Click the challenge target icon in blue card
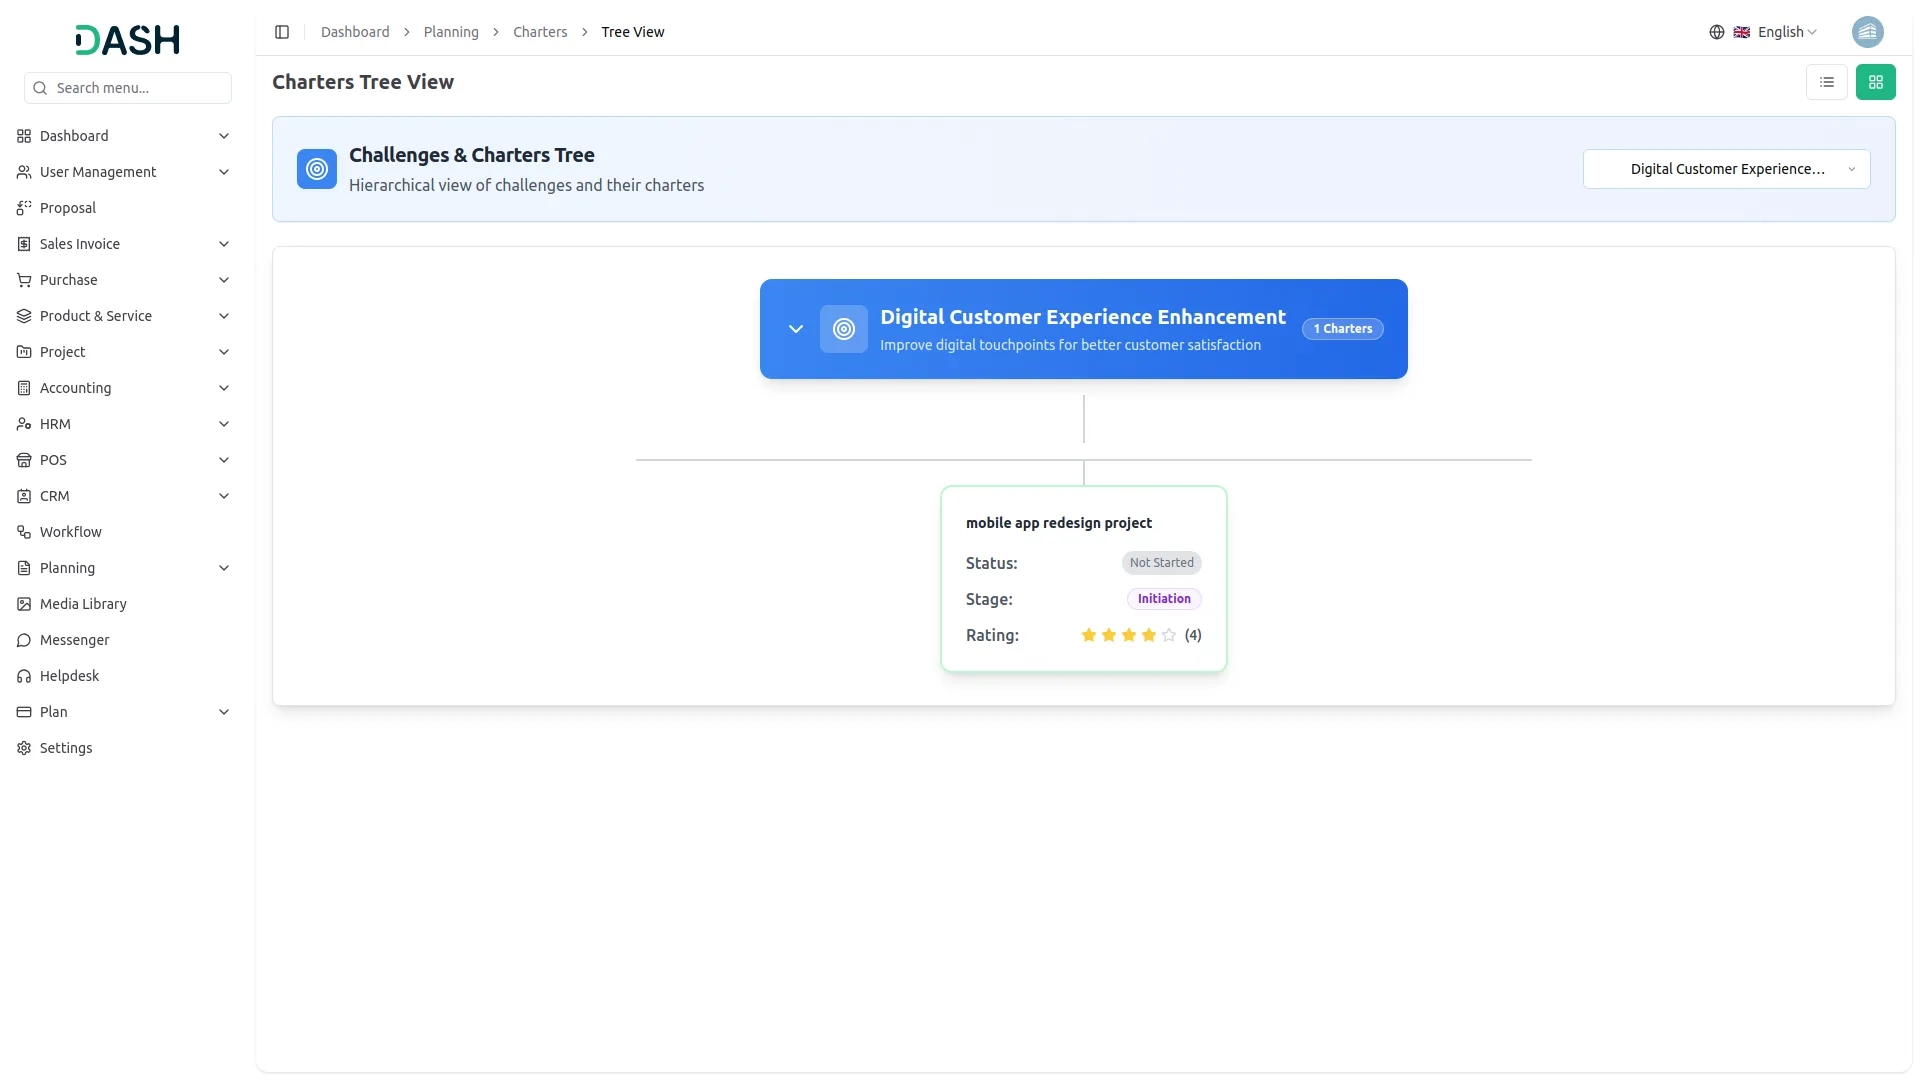Image resolution: width=1920 pixels, height=1080 pixels. point(843,329)
